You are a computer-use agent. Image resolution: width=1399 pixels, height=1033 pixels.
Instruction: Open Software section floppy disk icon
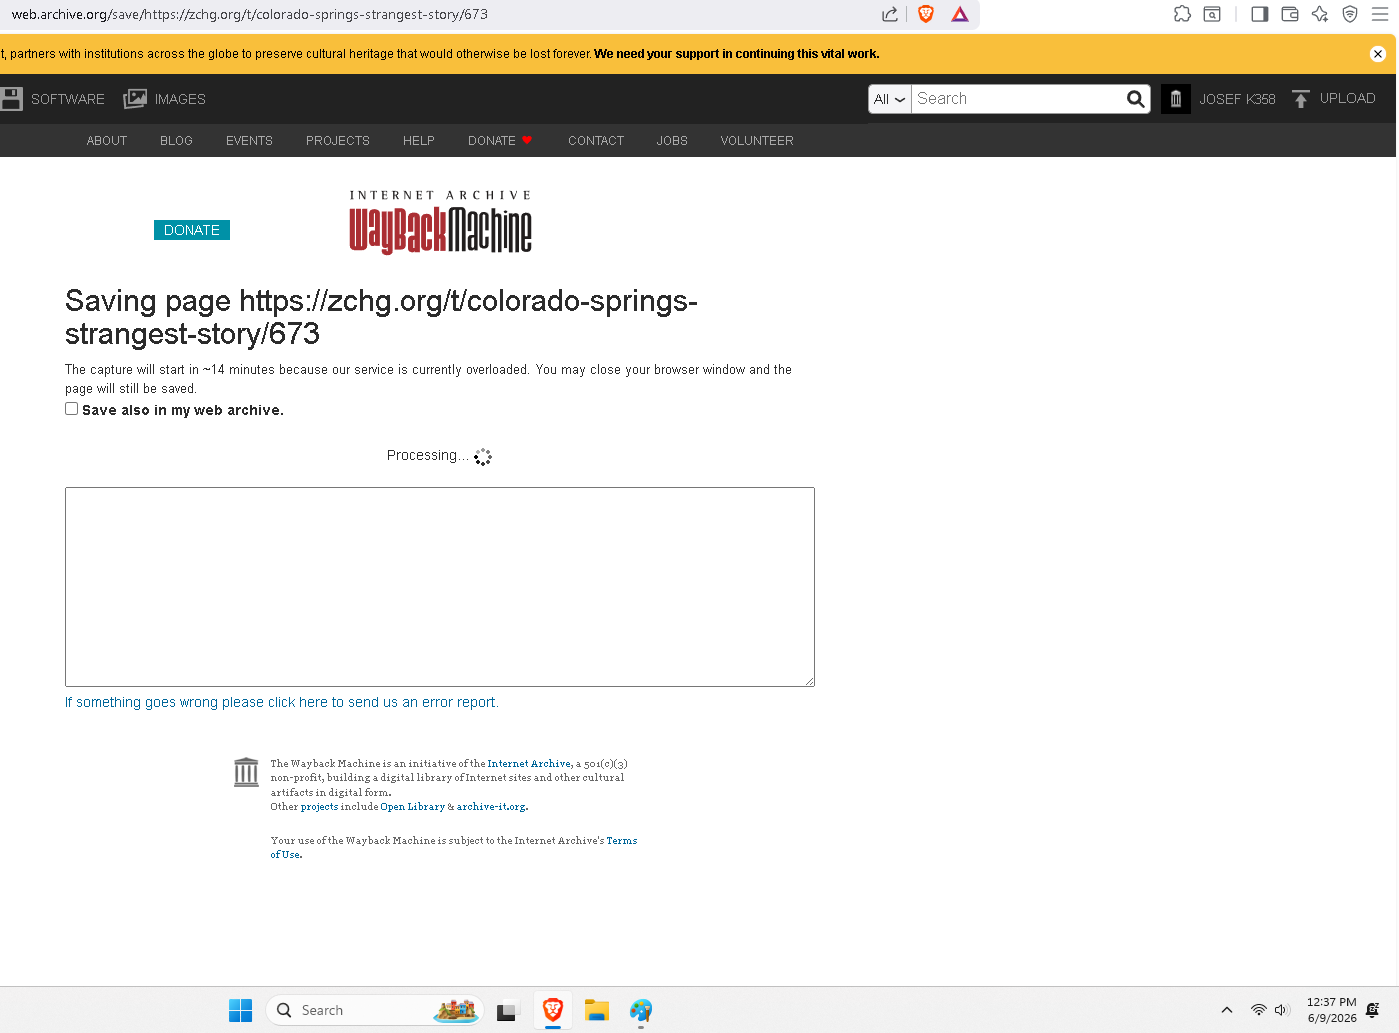pos(12,99)
